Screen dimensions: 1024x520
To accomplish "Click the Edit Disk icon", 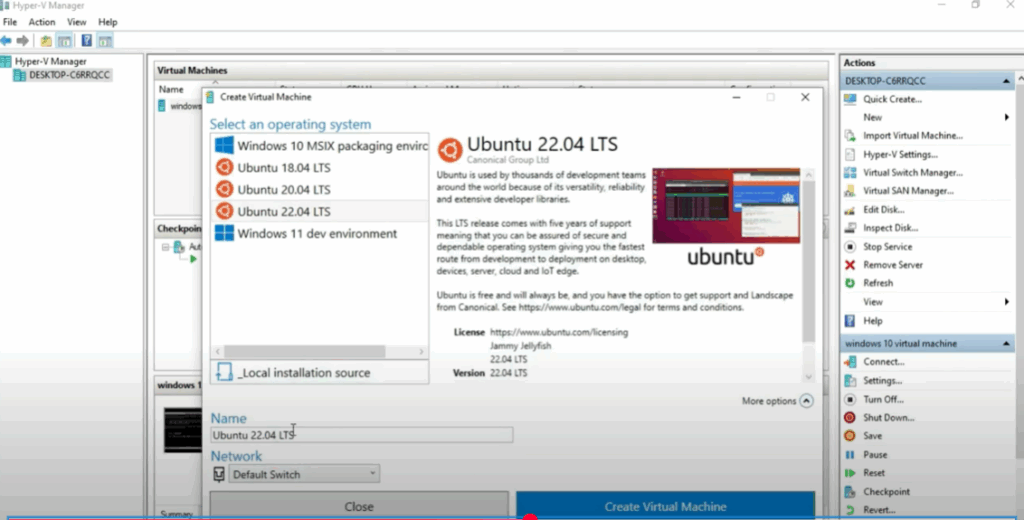I will point(850,210).
